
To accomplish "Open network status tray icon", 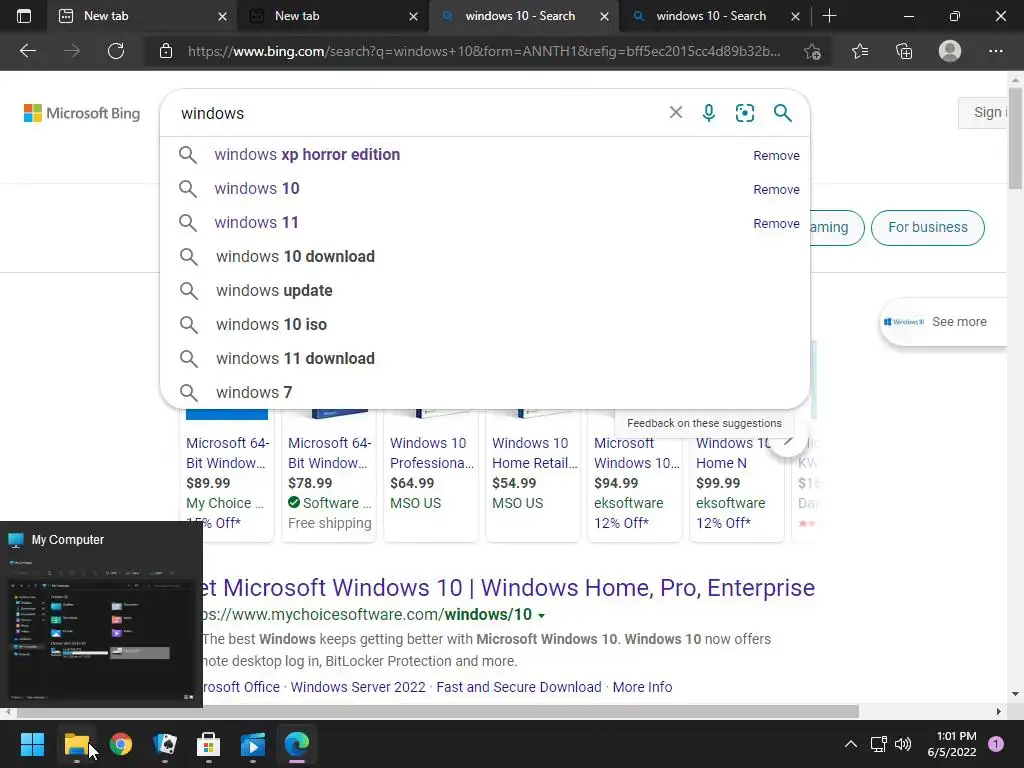I will point(878,744).
